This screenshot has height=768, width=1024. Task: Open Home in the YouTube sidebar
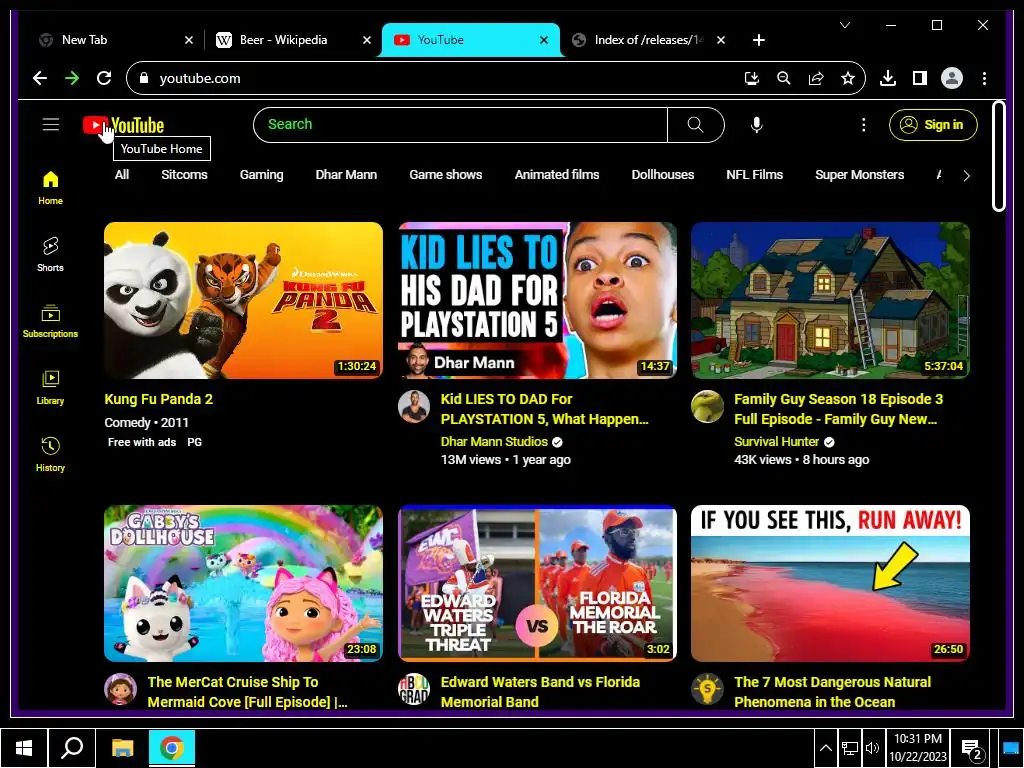(x=50, y=188)
